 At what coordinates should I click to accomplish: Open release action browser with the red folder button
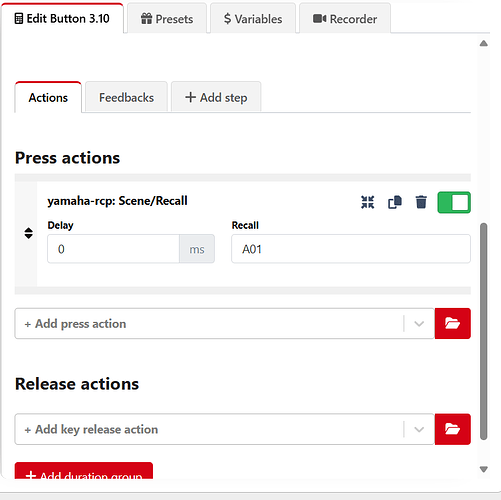[x=453, y=429]
